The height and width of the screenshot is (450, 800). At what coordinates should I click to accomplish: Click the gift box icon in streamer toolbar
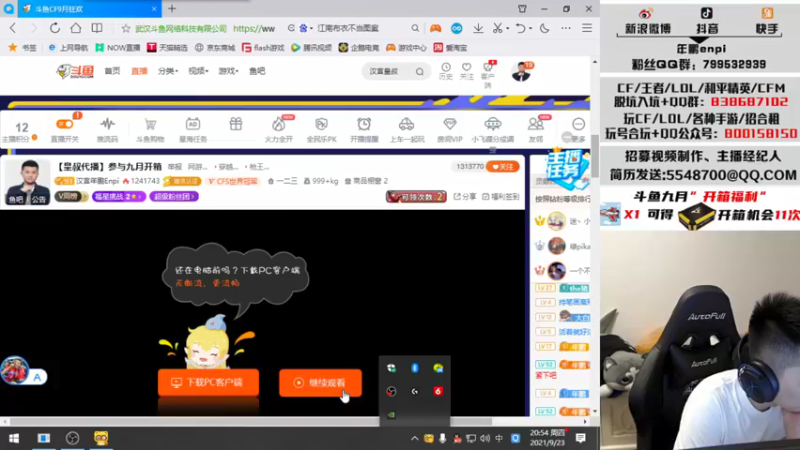(x=236, y=124)
